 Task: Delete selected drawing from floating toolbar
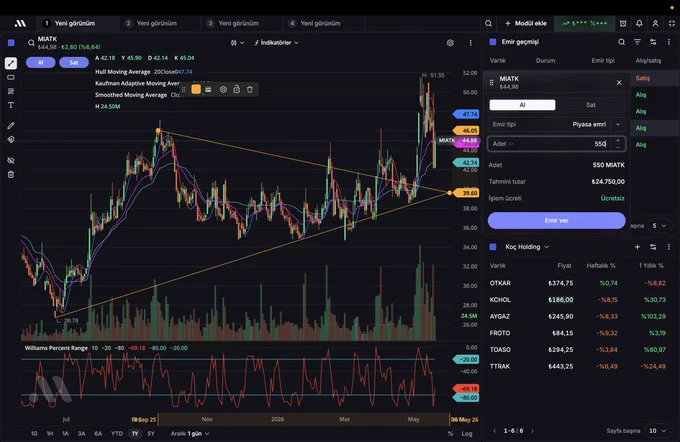pyautogui.click(x=250, y=89)
